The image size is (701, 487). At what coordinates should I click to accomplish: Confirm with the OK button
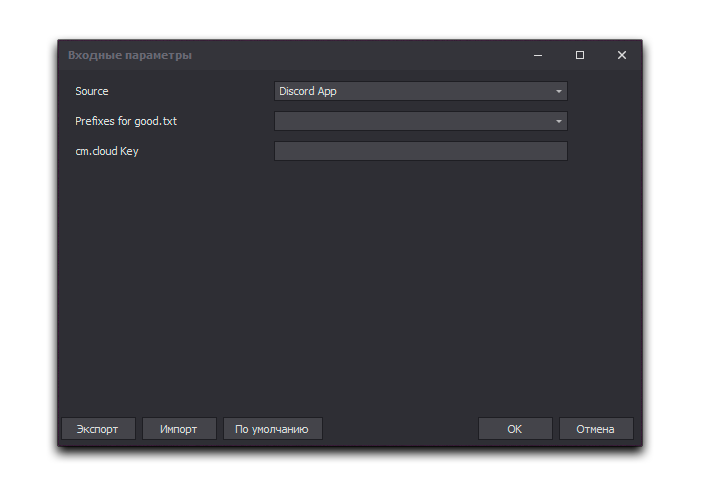click(x=514, y=429)
